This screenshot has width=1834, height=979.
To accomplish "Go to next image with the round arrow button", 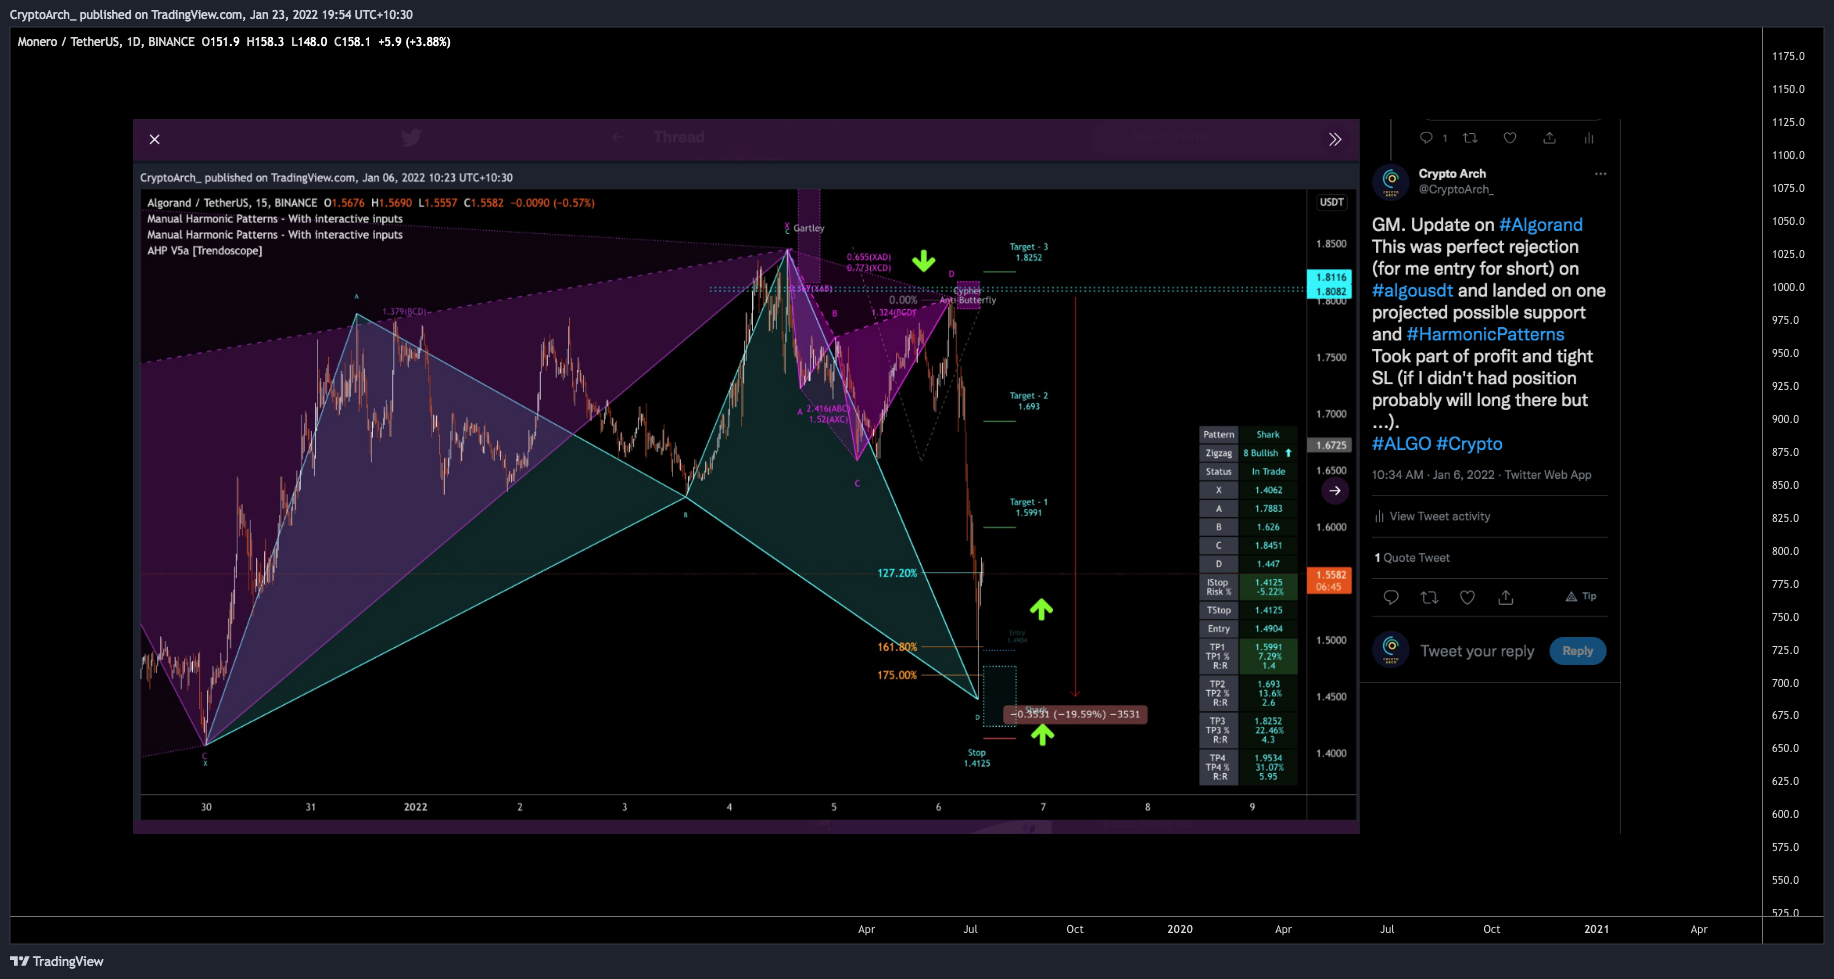I will [x=1334, y=491].
